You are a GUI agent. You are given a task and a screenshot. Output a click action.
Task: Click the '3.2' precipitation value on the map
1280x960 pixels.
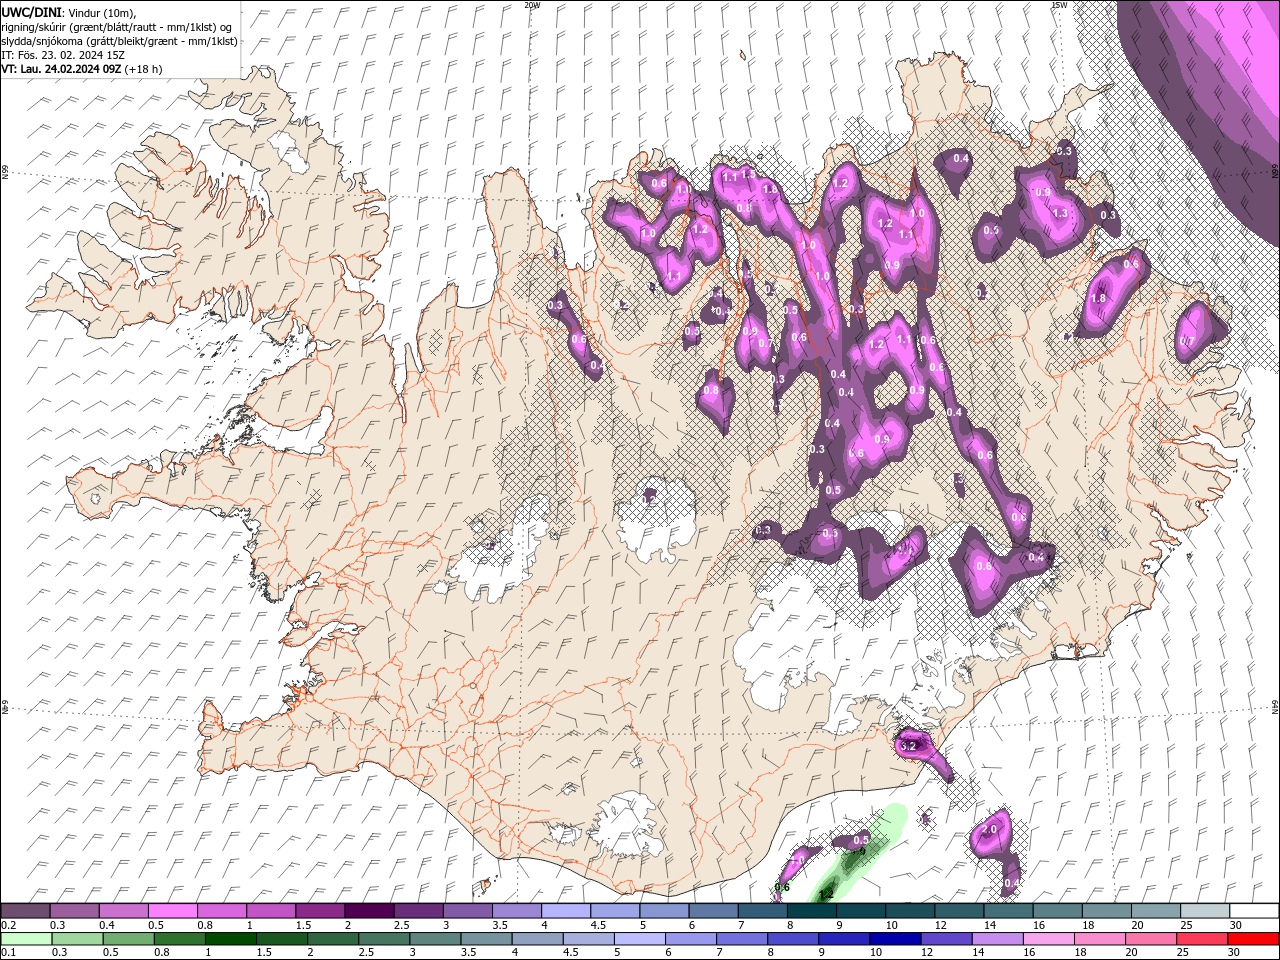coord(909,746)
